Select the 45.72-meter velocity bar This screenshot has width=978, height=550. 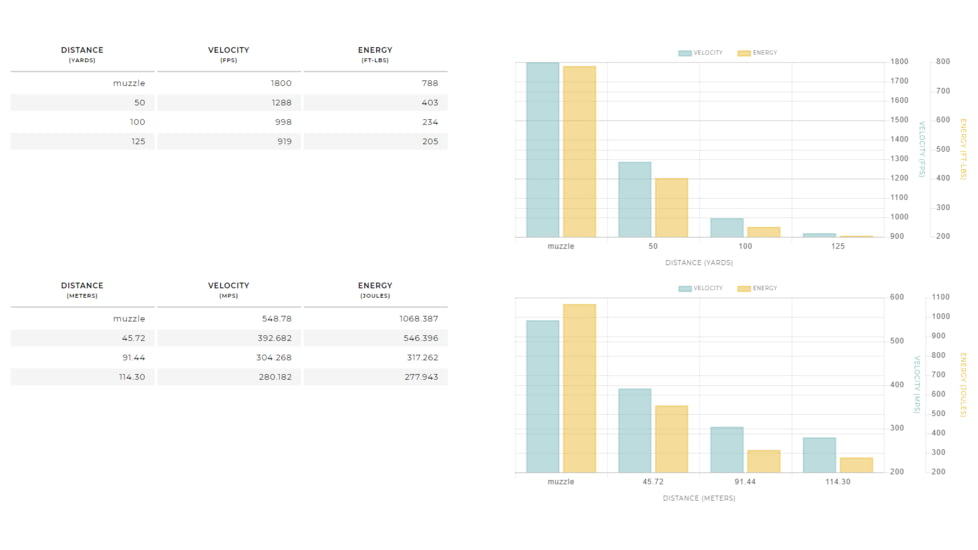click(x=635, y=430)
